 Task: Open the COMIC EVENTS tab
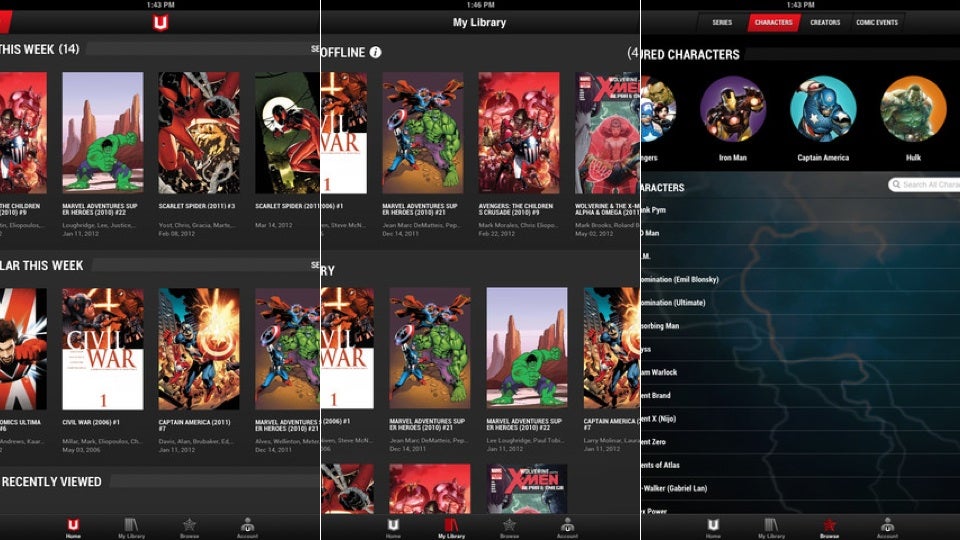877,23
